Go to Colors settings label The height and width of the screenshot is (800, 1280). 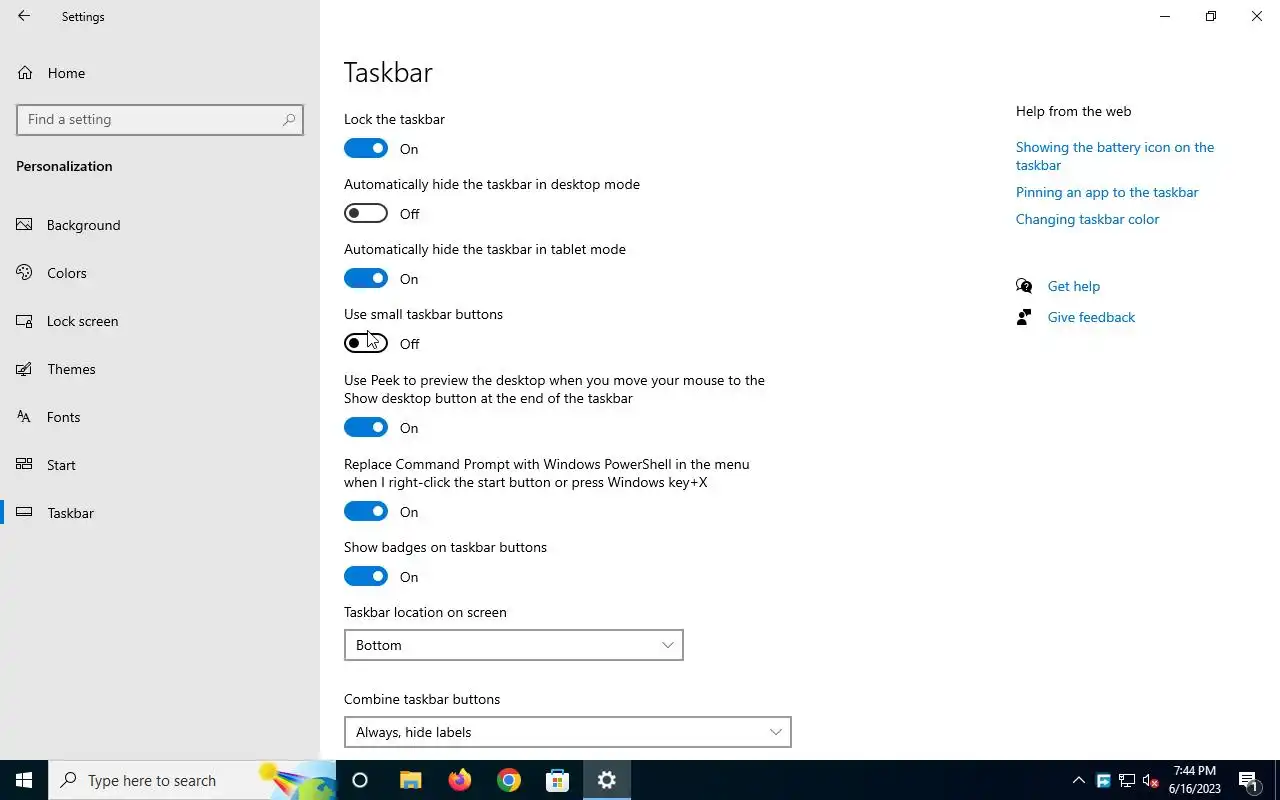(67, 273)
